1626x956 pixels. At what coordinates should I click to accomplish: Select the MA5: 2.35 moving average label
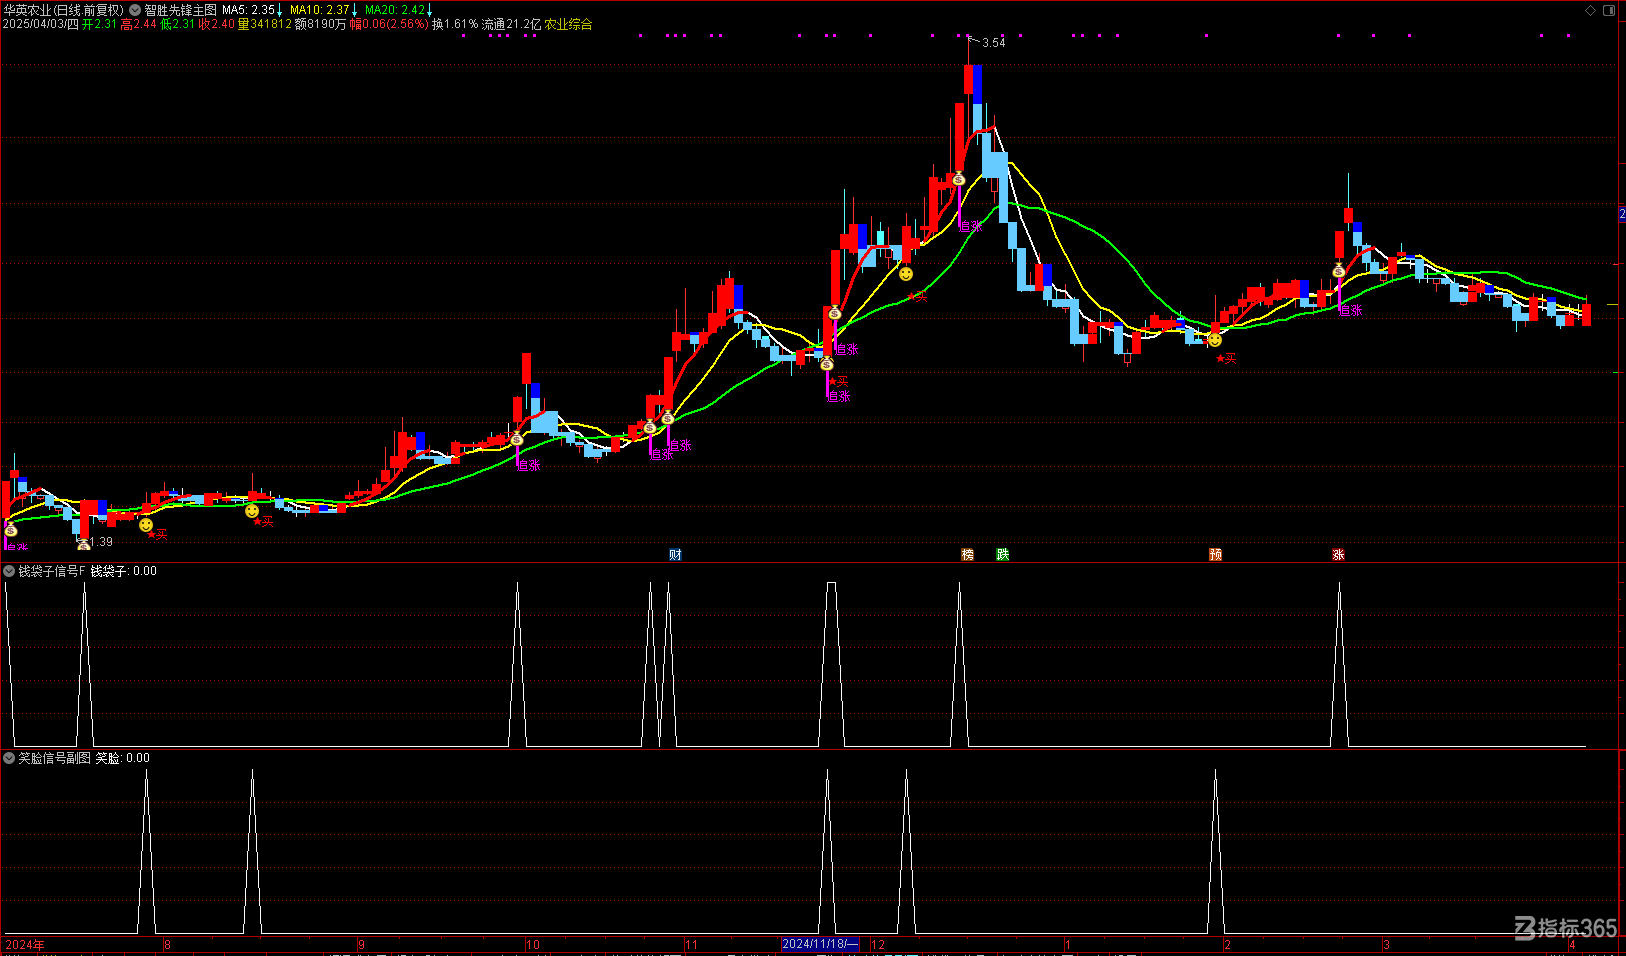[248, 10]
